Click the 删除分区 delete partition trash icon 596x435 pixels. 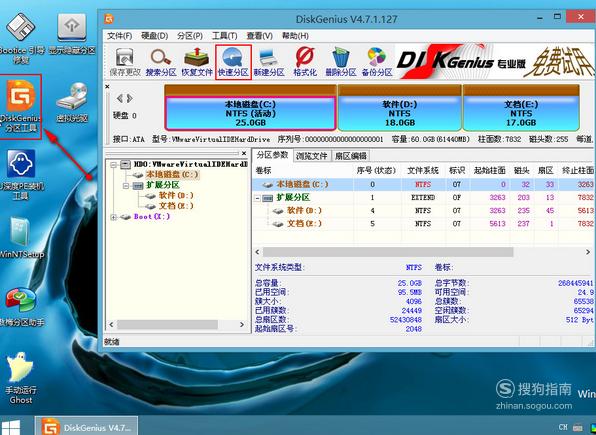pos(341,62)
